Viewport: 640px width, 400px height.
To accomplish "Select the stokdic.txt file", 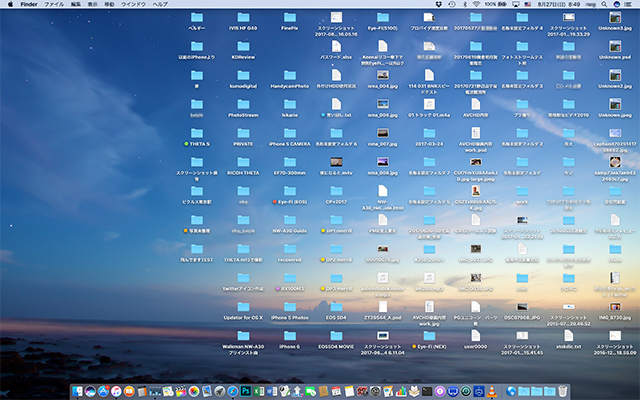I will (x=567, y=335).
